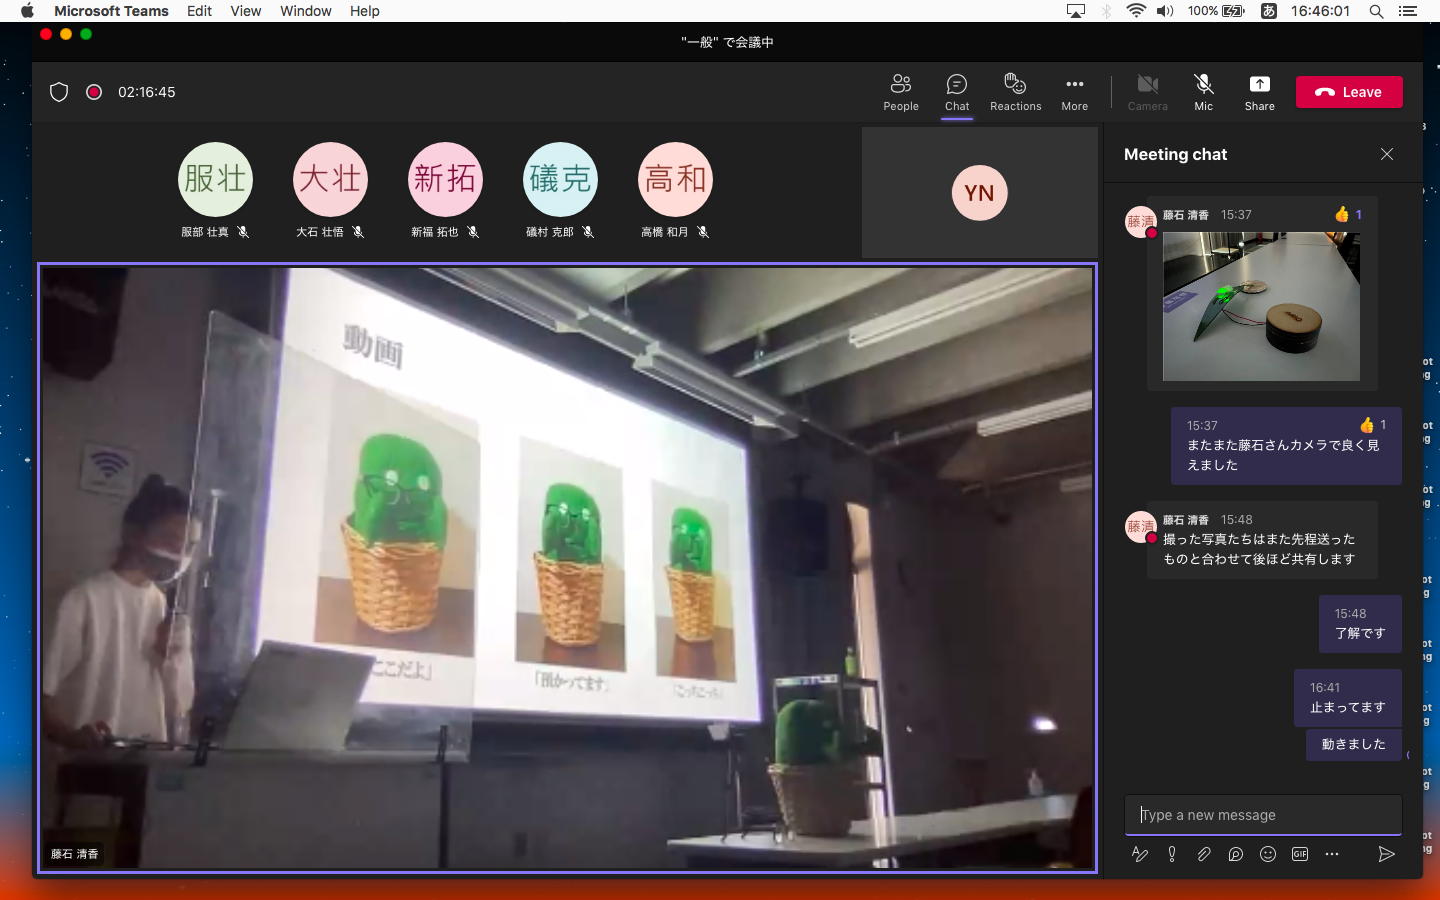The image size is (1440, 900).
Task: Open the Loop components icon
Action: pos(1236,854)
